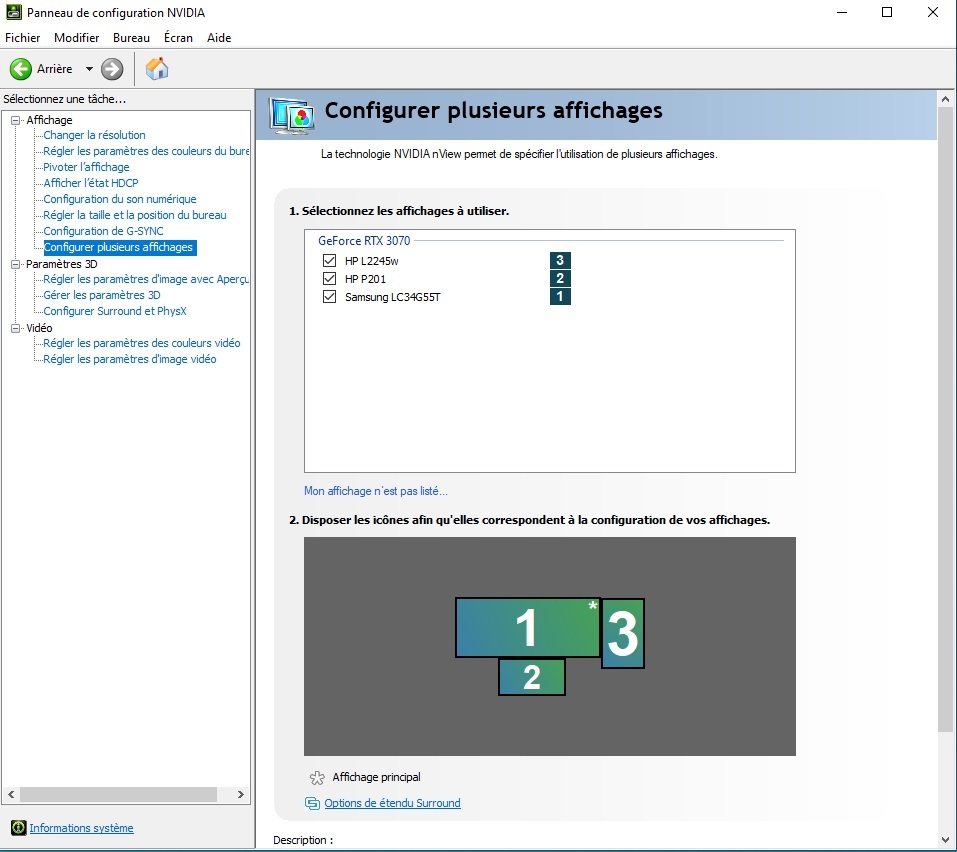This screenshot has width=957, height=852.
Task: Click the main panel scroll down arrow
Action: click(x=945, y=840)
